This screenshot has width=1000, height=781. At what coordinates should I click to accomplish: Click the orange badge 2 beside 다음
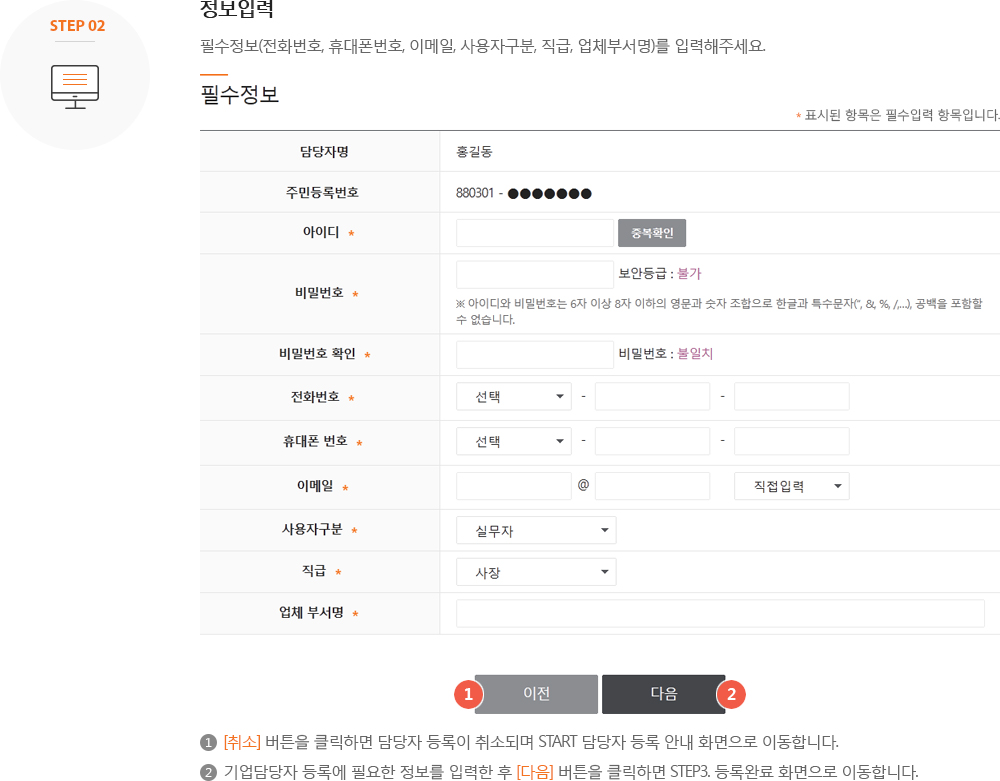731,693
